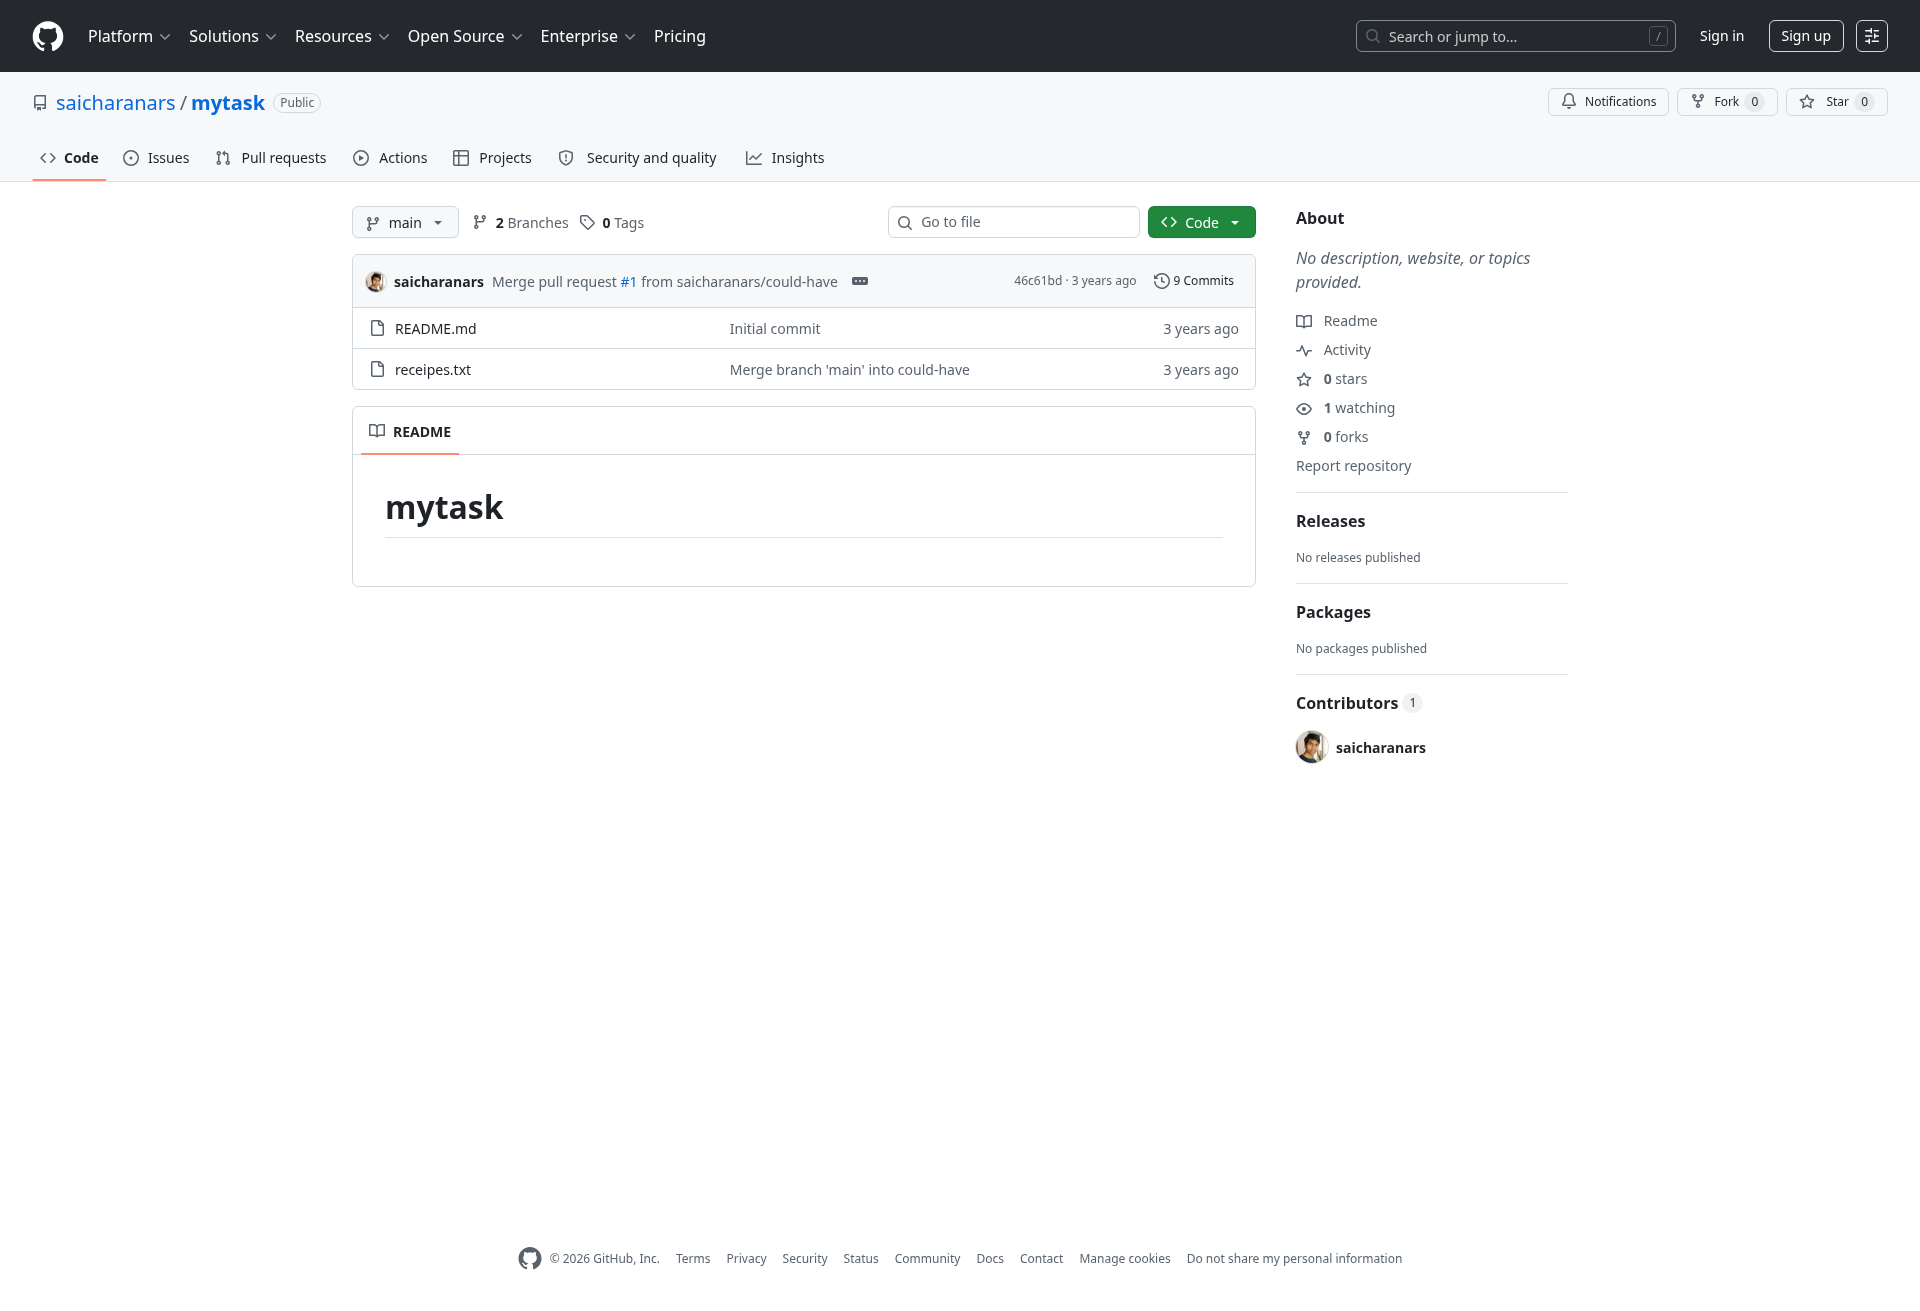Click the Notifications bell button
Image resolution: width=1920 pixels, height=1311 pixels.
(1608, 102)
